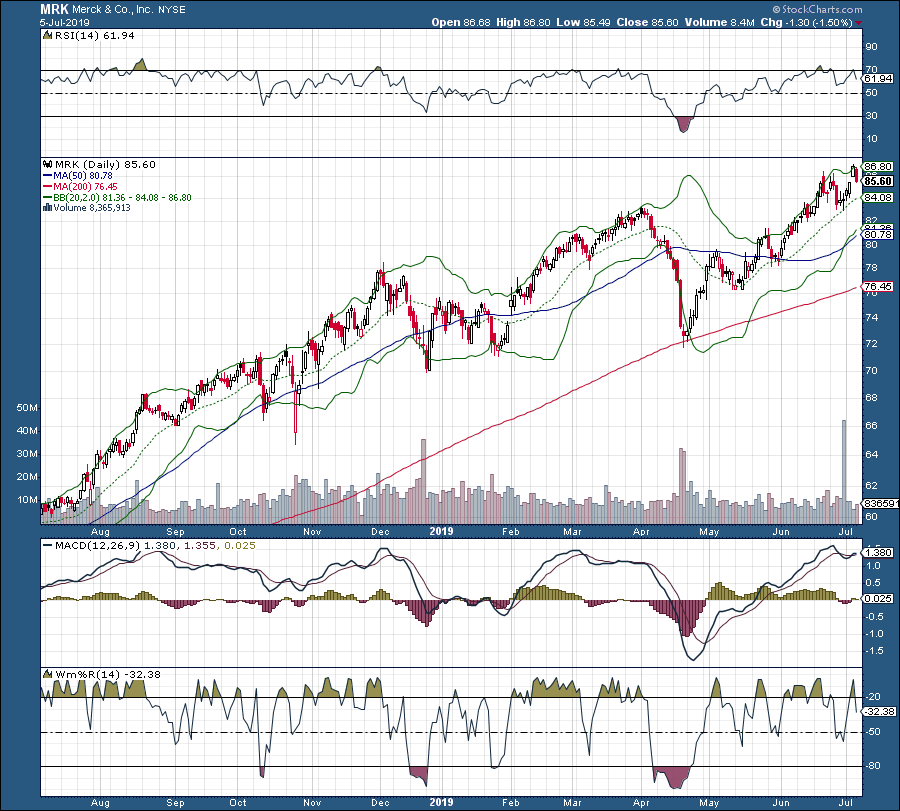This screenshot has width=900, height=811.
Task: Click the 'Merck & Co., Inc.' company name
Action: point(114,9)
